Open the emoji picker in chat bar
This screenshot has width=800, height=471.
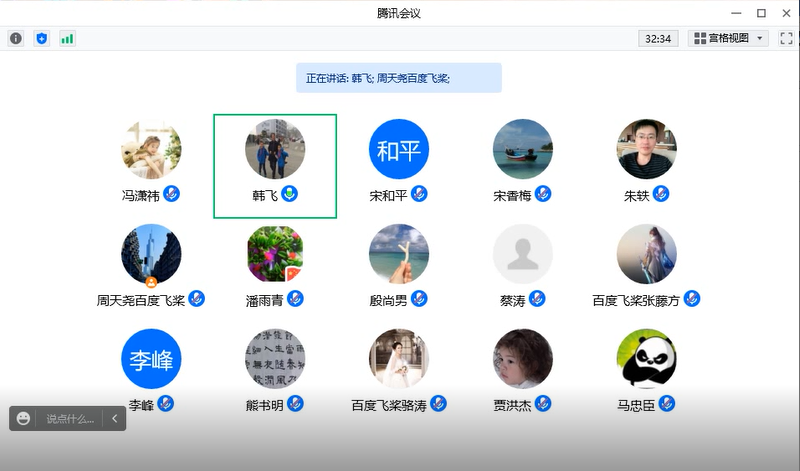(x=24, y=419)
